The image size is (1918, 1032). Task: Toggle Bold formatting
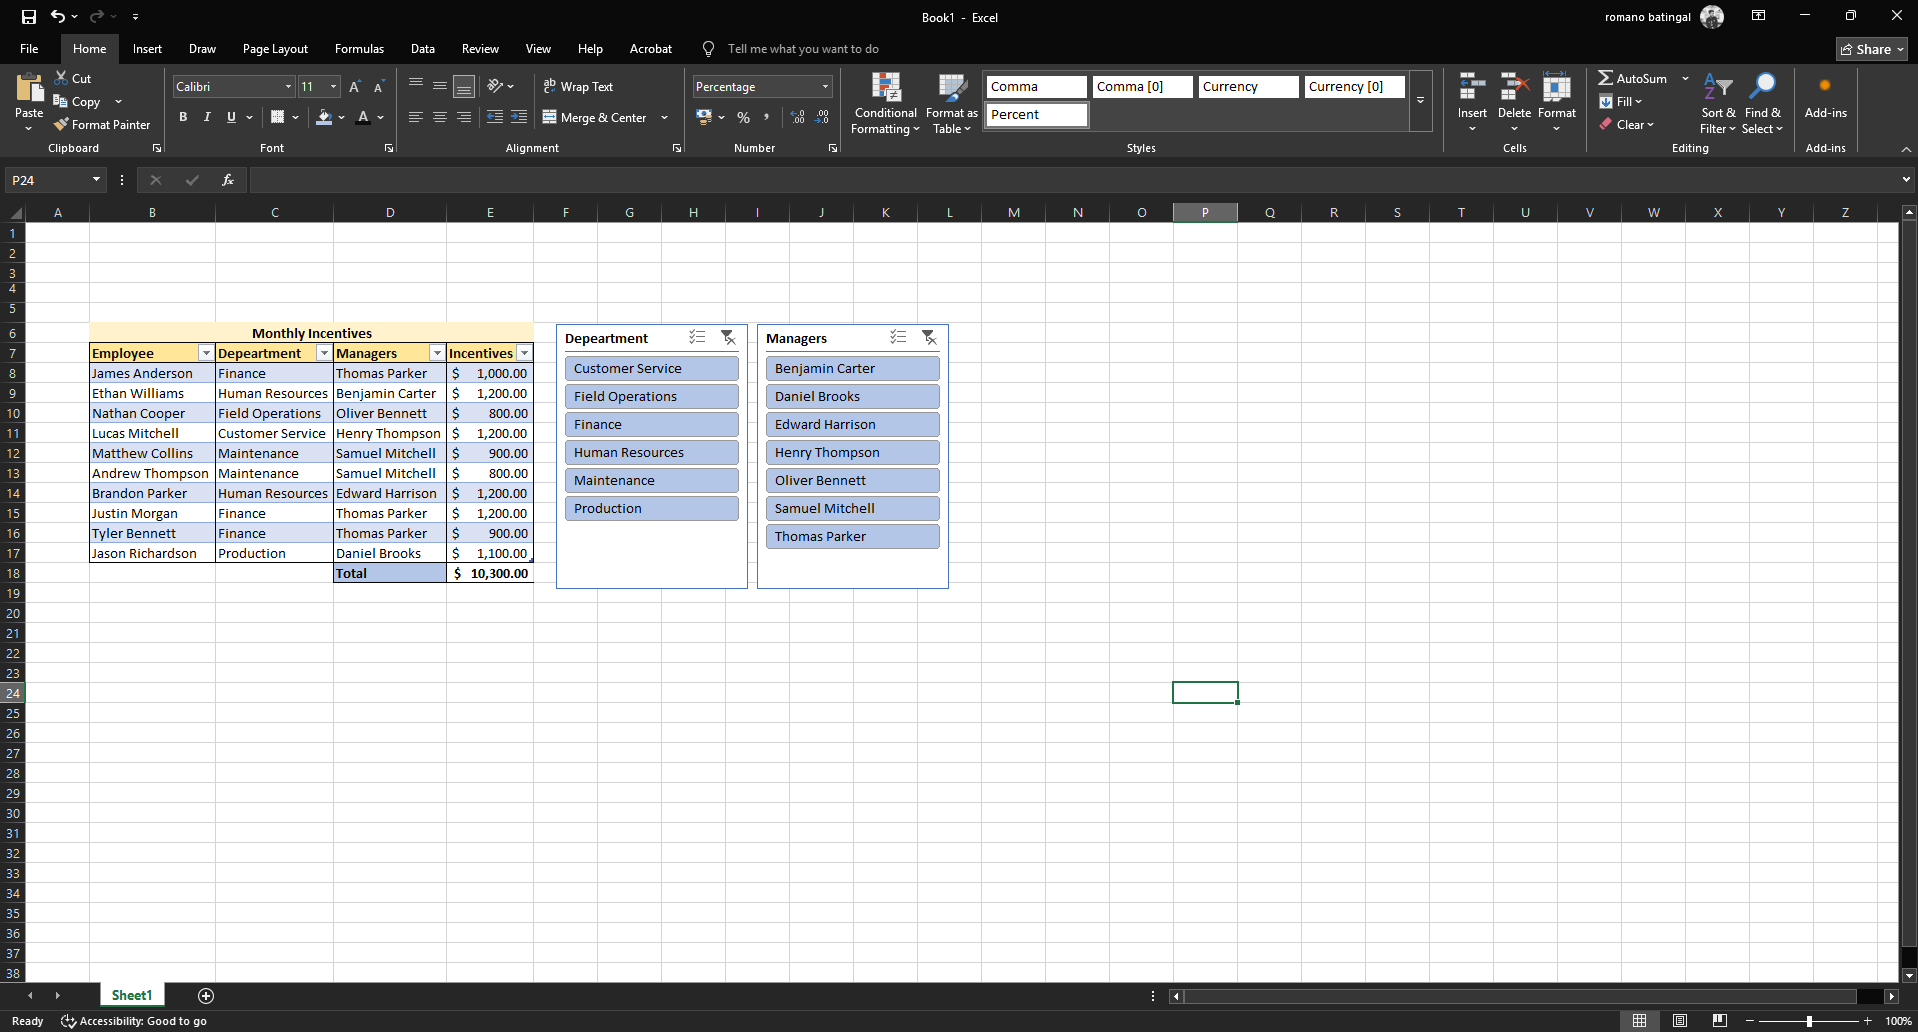tap(183, 117)
